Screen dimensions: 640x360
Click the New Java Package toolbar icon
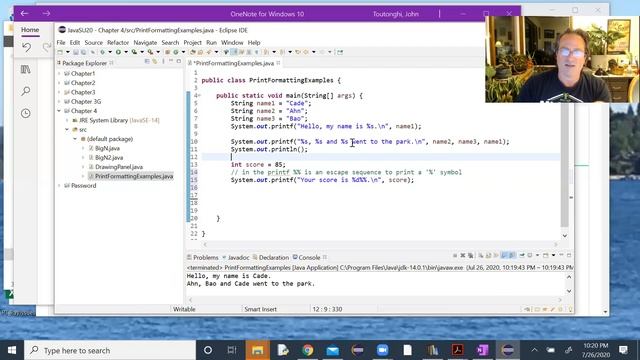pyautogui.click(x=167, y=52)
